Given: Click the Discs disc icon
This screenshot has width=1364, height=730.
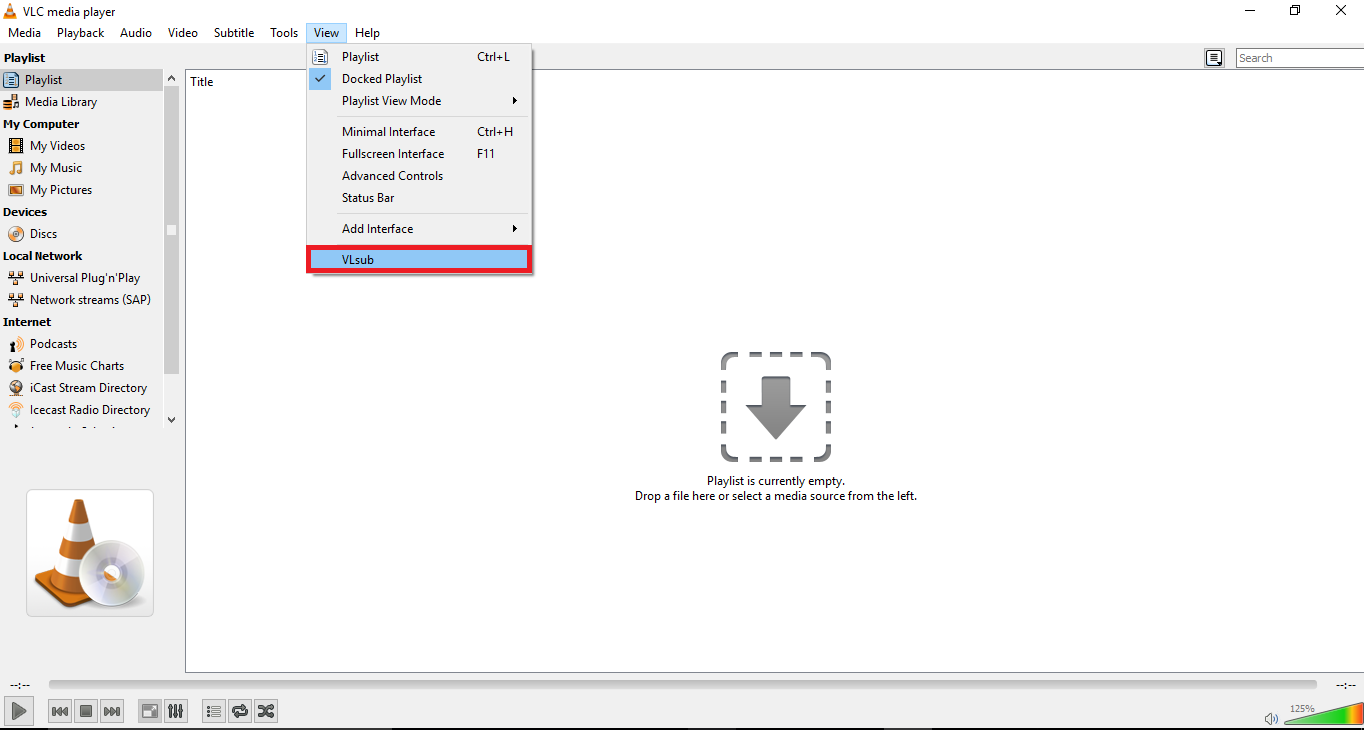Looking at the screenshot, I should click(16, 234).
